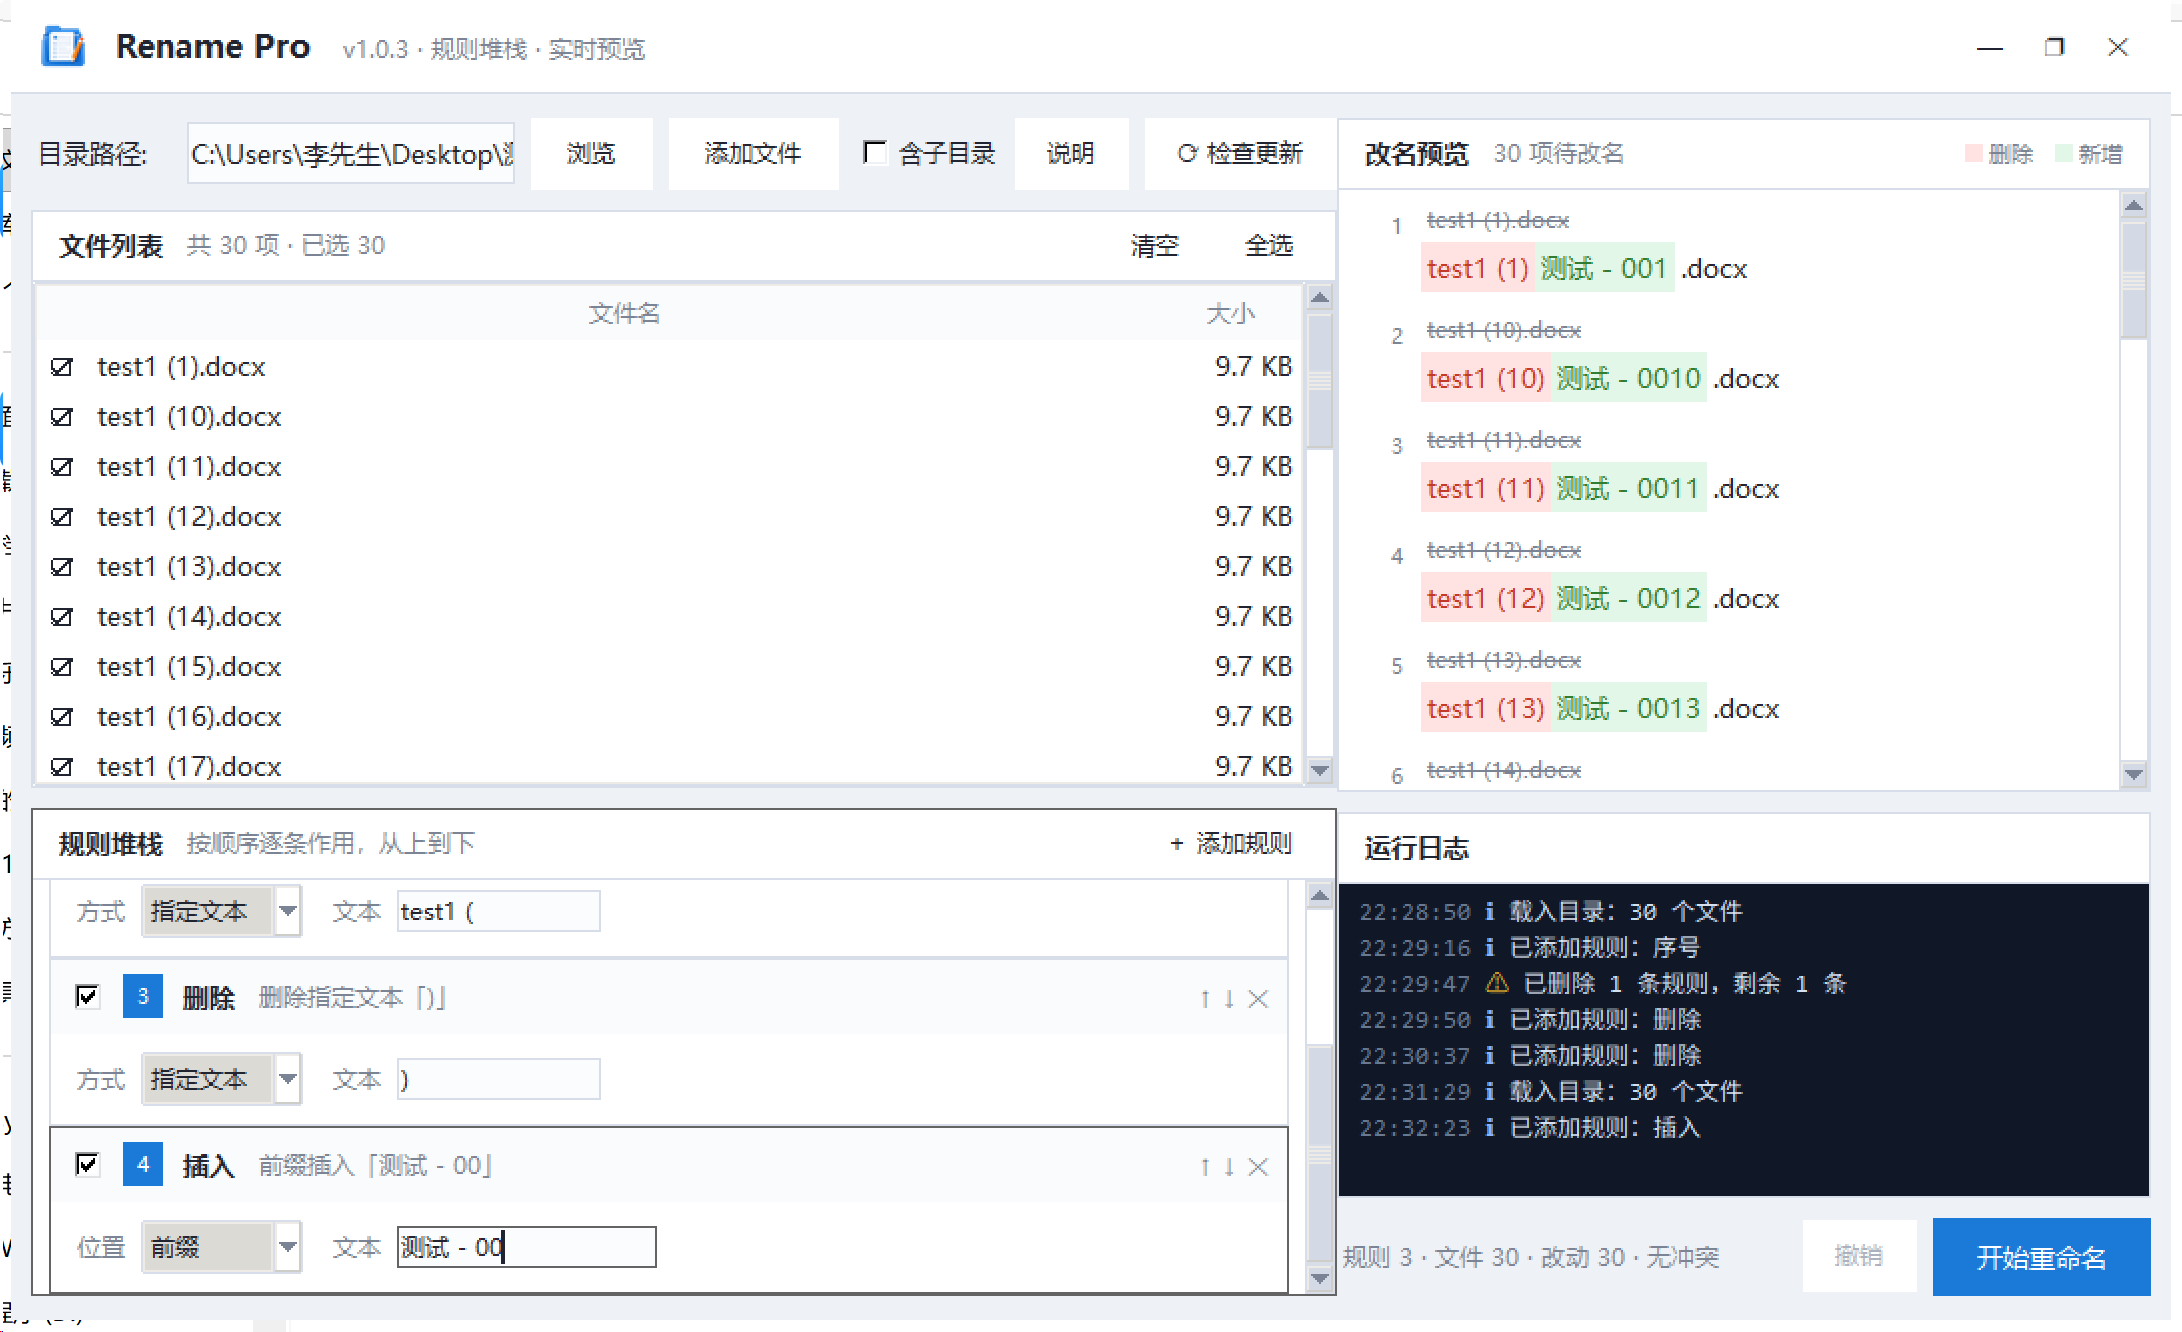Viewport: 2182px width, 1332px height.
Task: Click 大小 column header
Action: pyautogui.click(x=1230, y=314)
